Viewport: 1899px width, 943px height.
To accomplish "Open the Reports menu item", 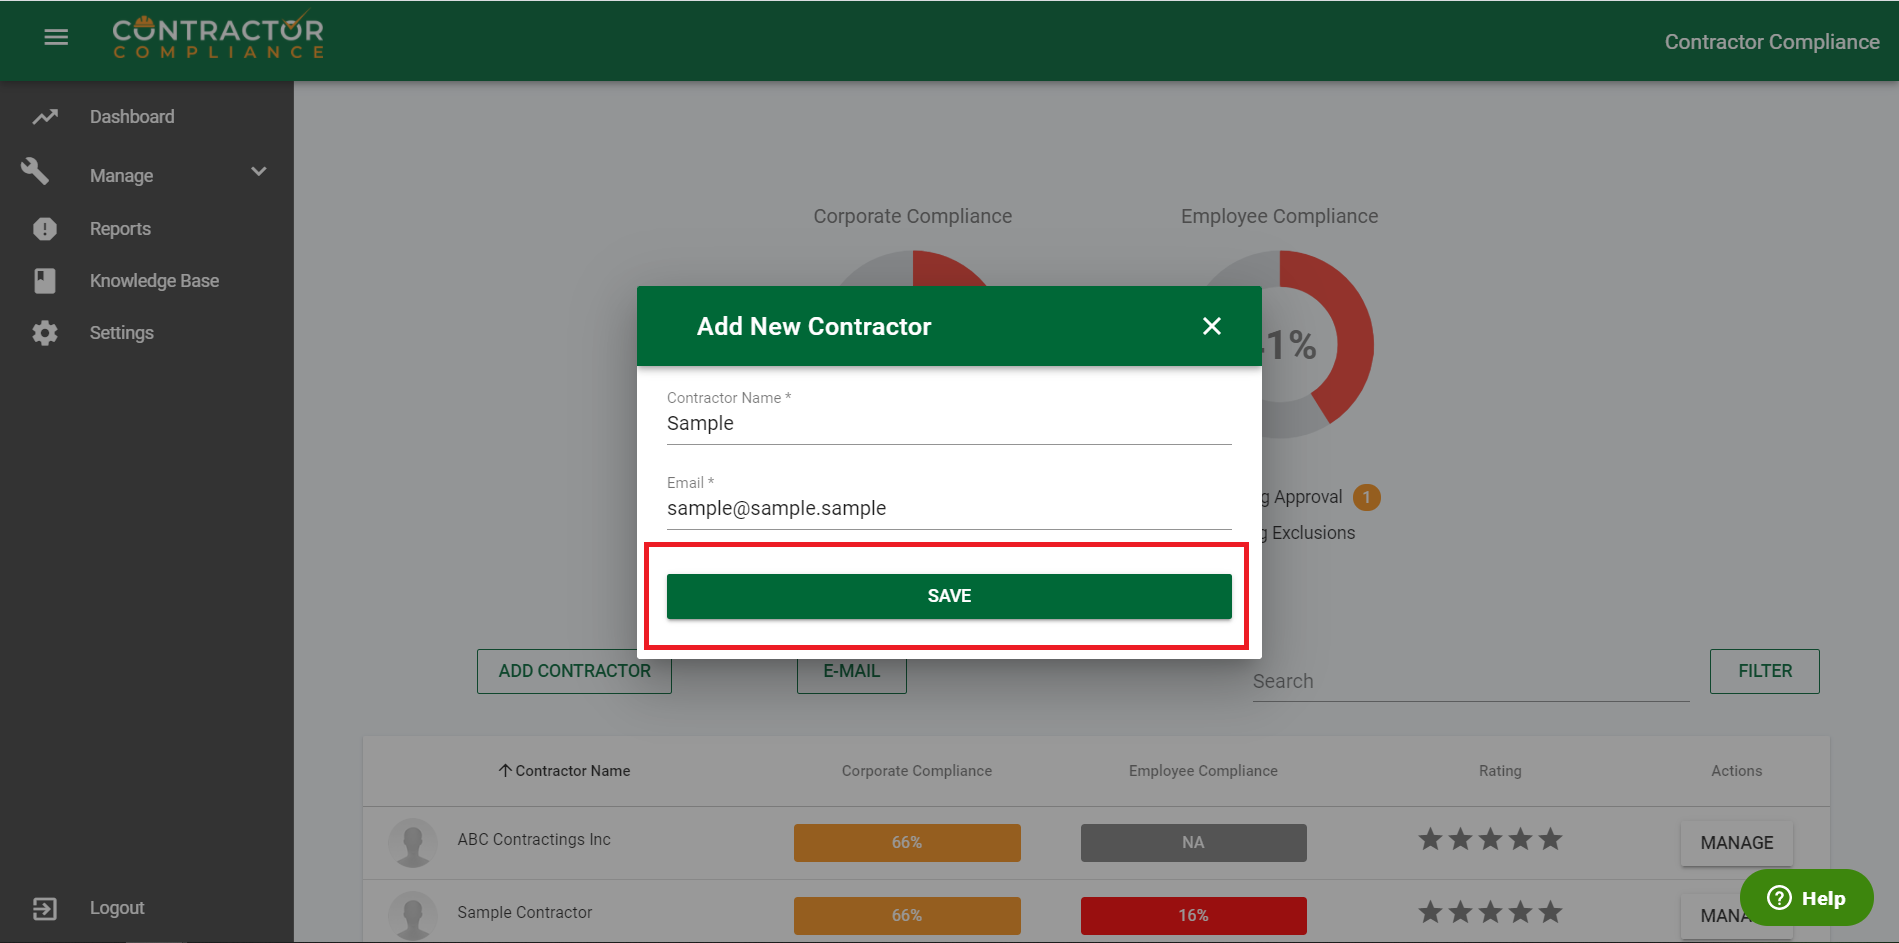I will click(x=120, y=229).
